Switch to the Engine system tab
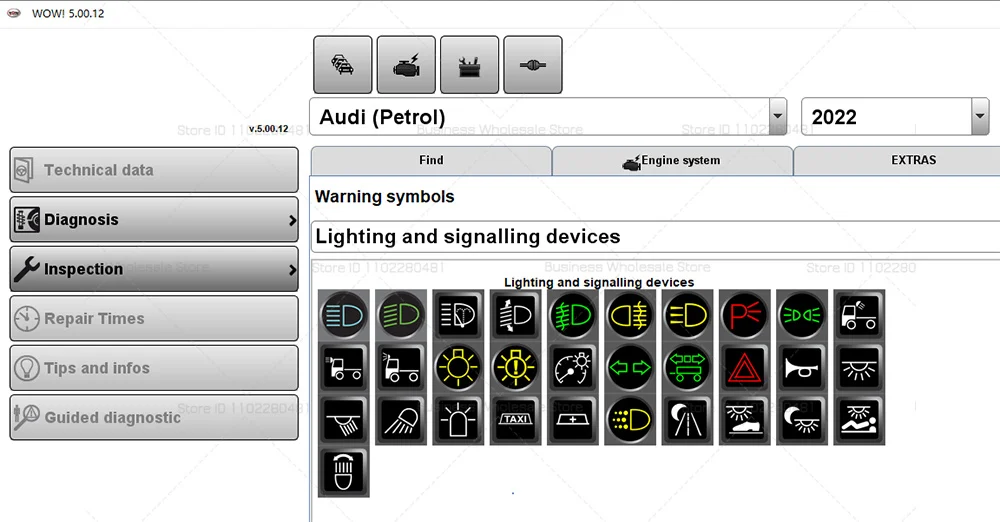The image size is (1000, 522). point(672,160)
